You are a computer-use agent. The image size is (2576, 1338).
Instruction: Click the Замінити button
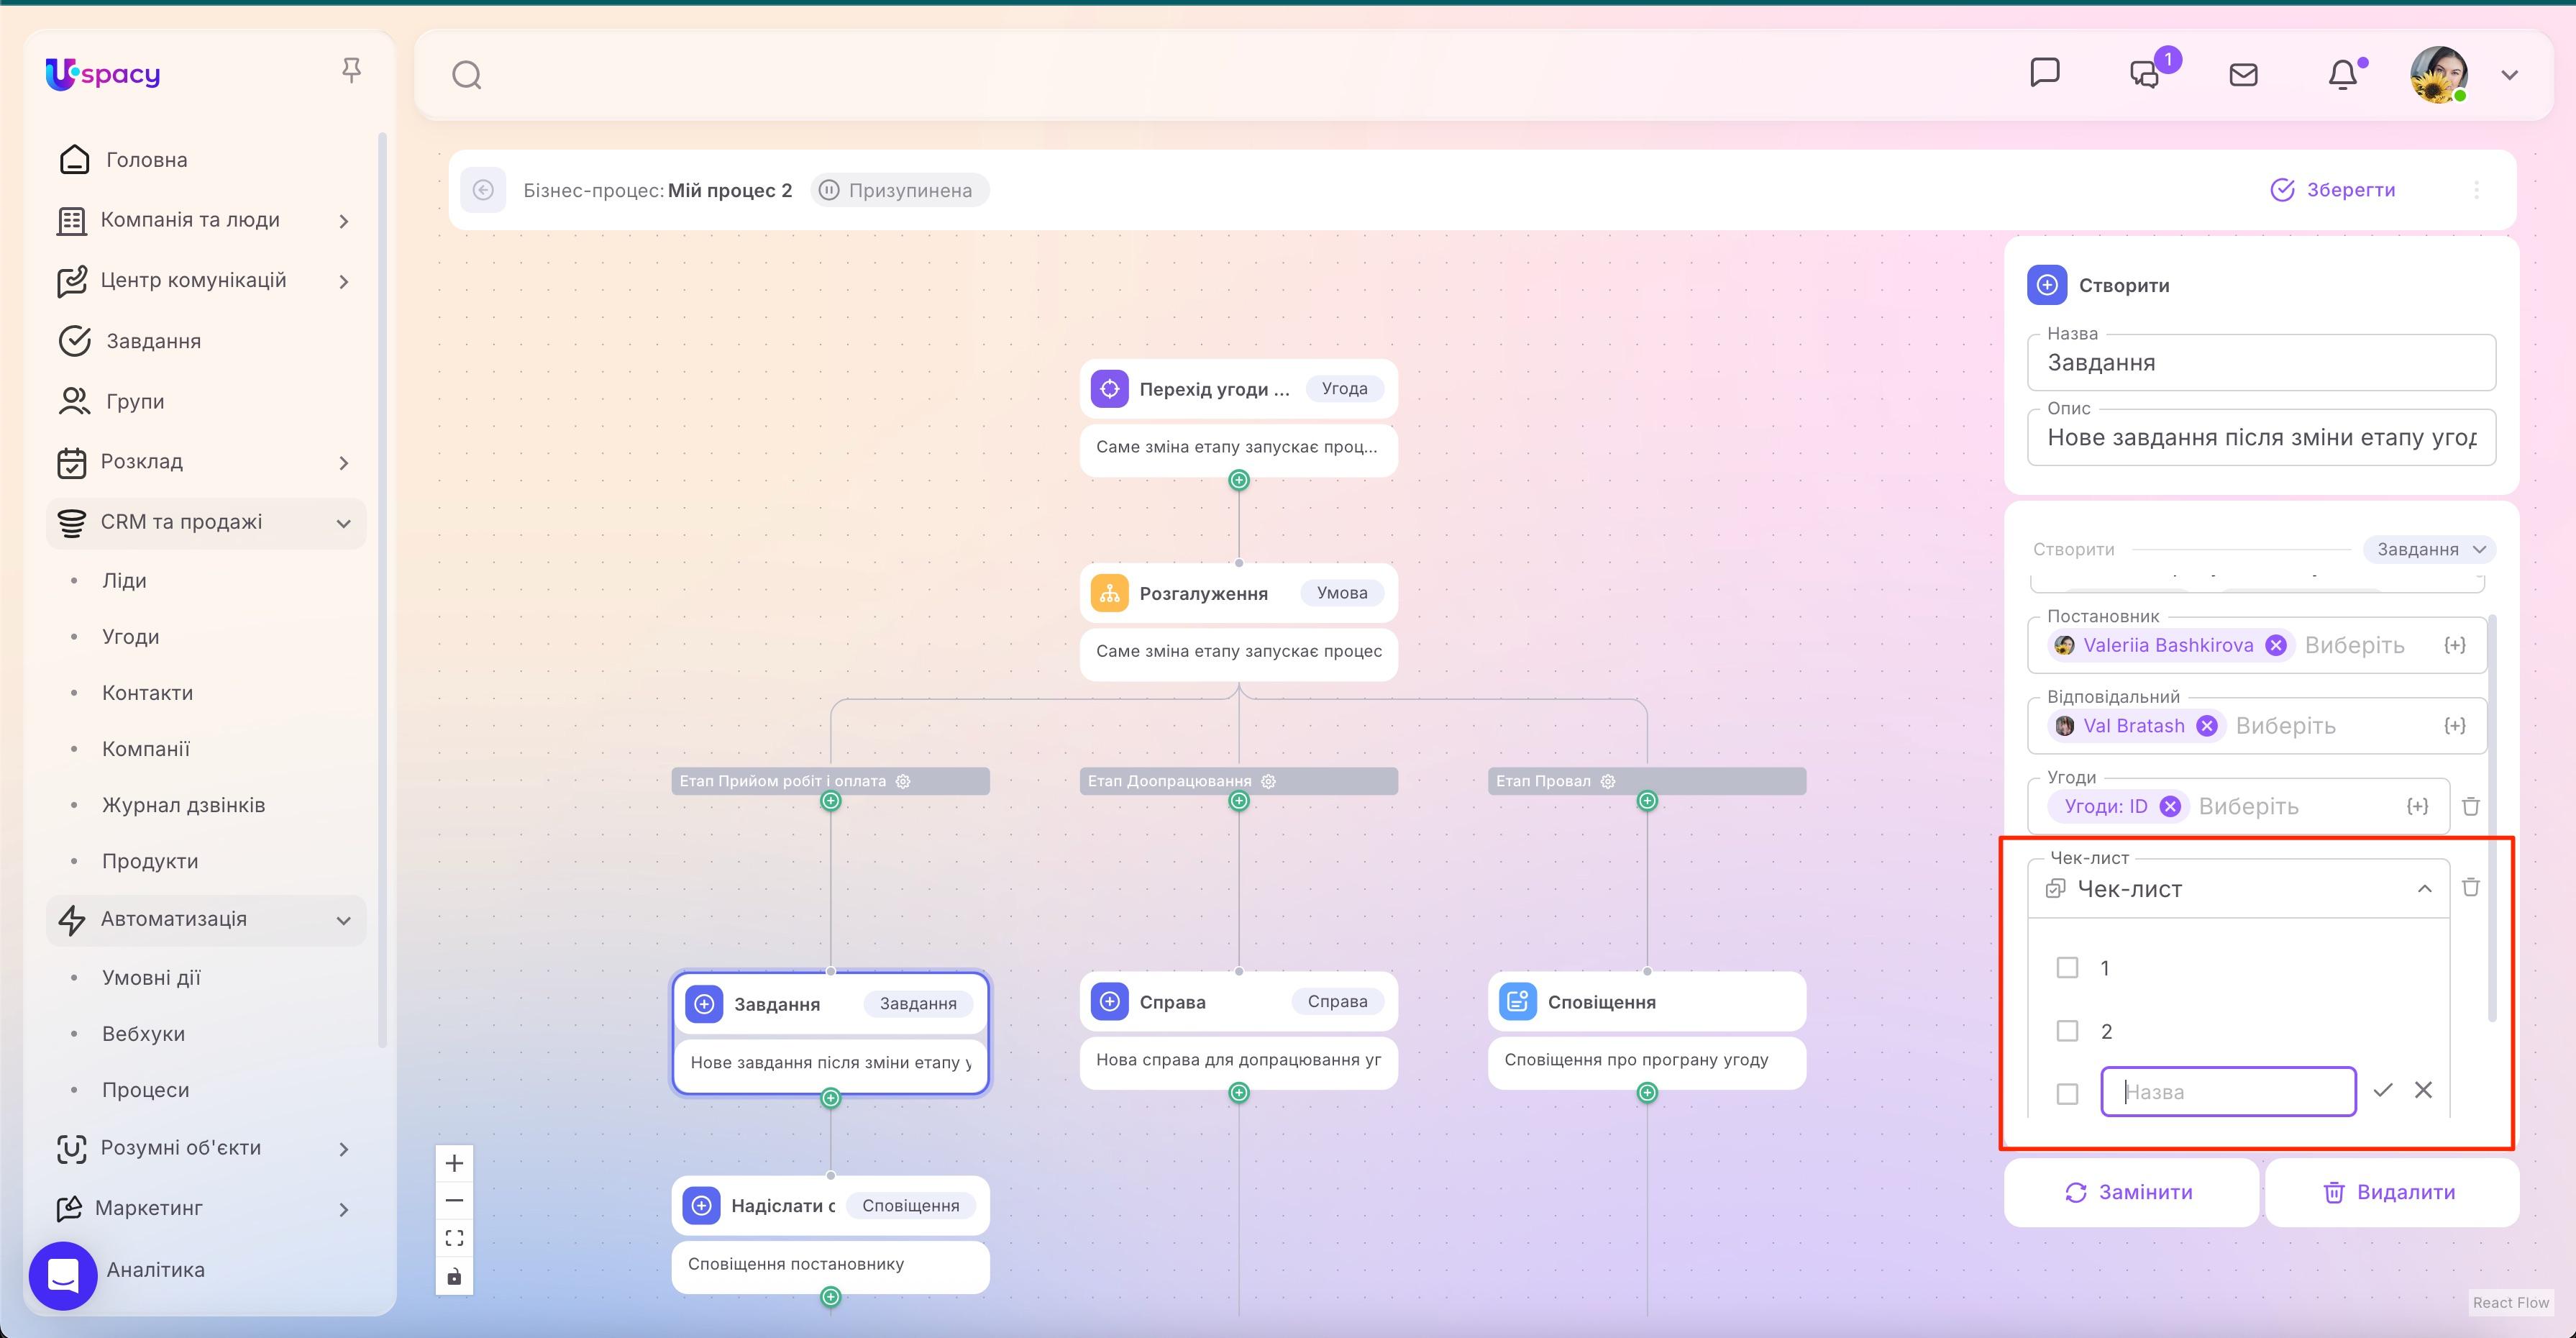(x=2130, y=1192)
